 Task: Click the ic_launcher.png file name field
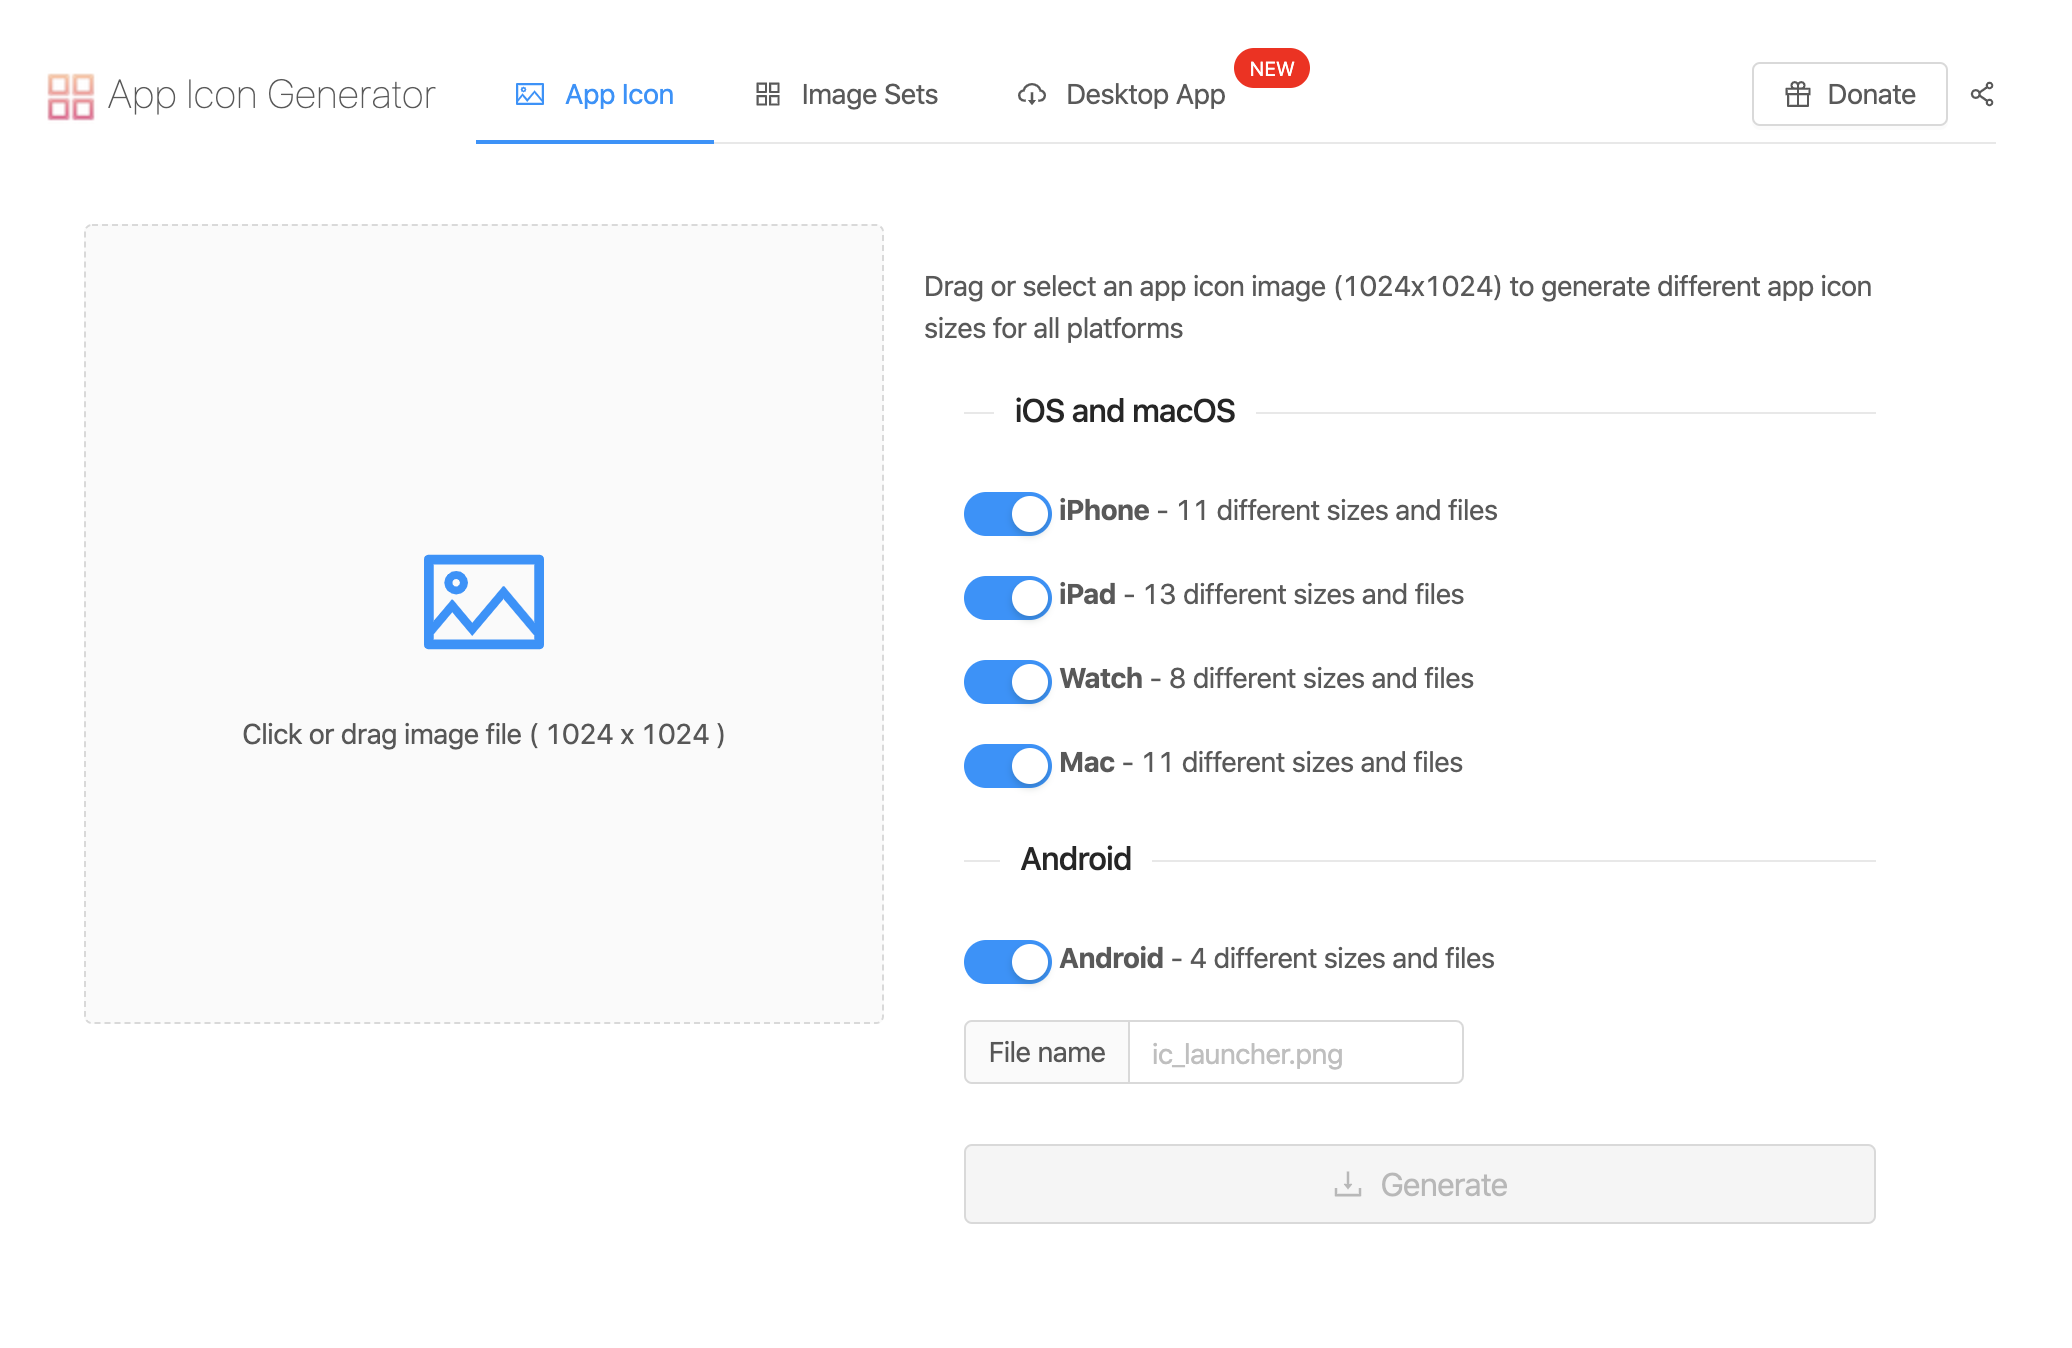pyautogui.click(x=1294, y=1053)
